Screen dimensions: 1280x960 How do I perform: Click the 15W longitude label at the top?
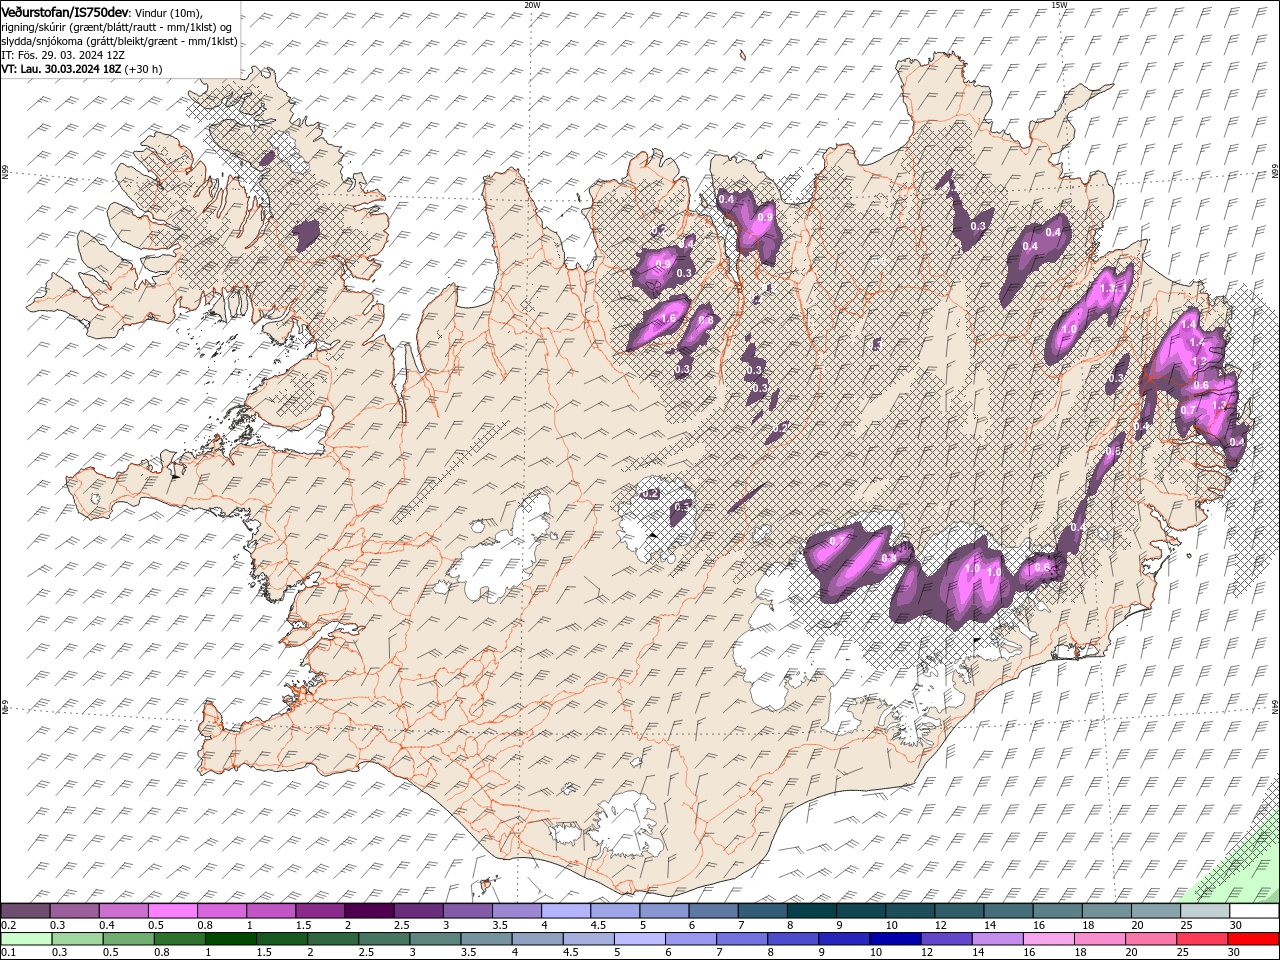(x=1059, y=5)
